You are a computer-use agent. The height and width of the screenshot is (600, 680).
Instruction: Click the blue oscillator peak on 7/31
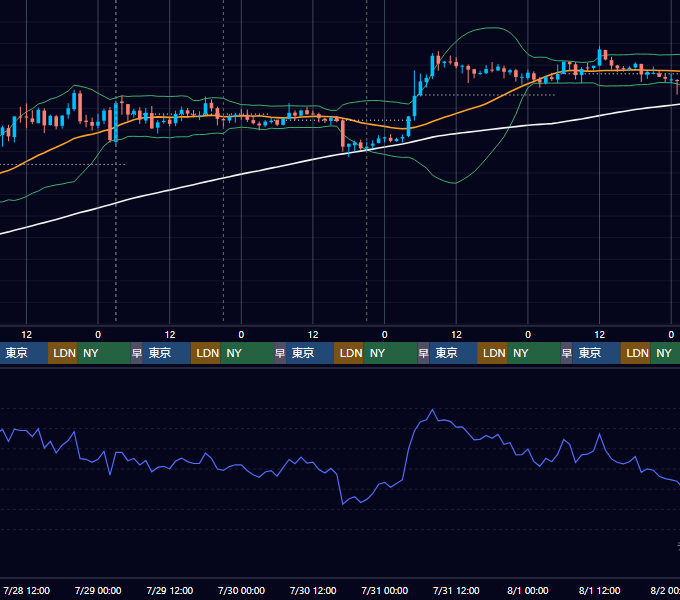coord(432,410)
